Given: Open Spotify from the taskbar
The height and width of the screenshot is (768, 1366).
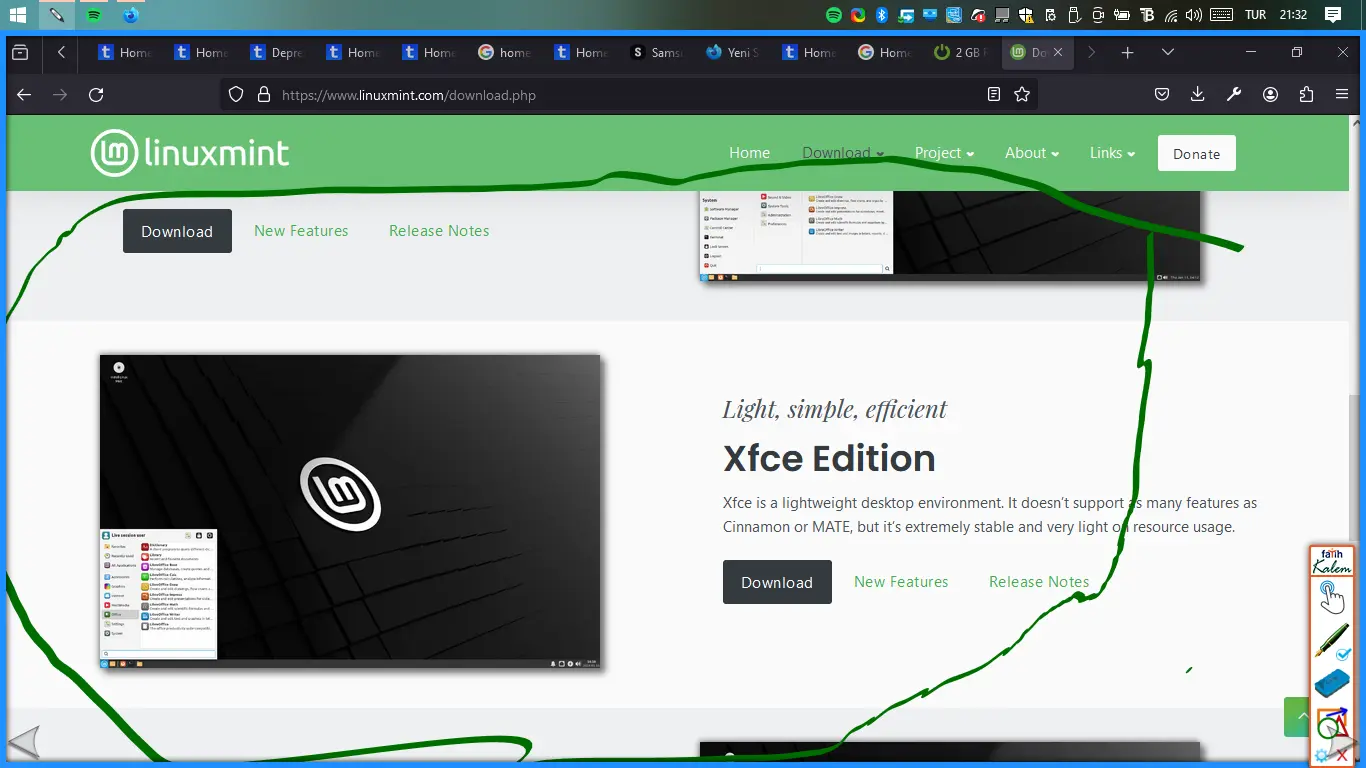Looking at the screenshot, I should pyautogui.click(x=93, y=15).
